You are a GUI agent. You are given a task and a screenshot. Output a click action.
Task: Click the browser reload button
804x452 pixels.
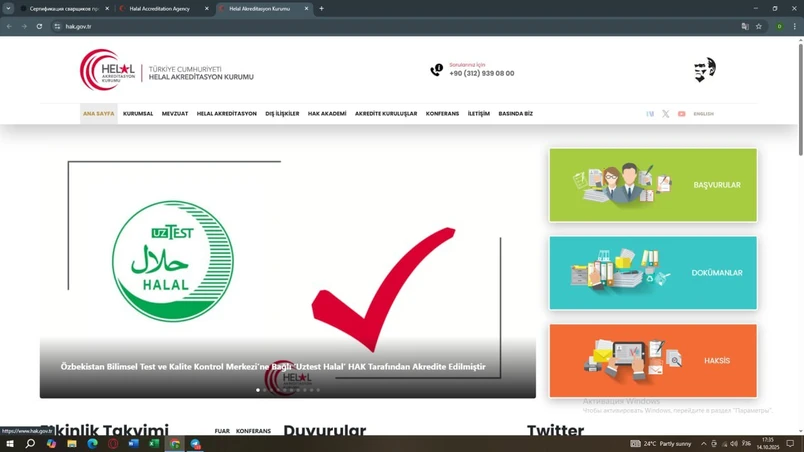(x=39, y=26)
